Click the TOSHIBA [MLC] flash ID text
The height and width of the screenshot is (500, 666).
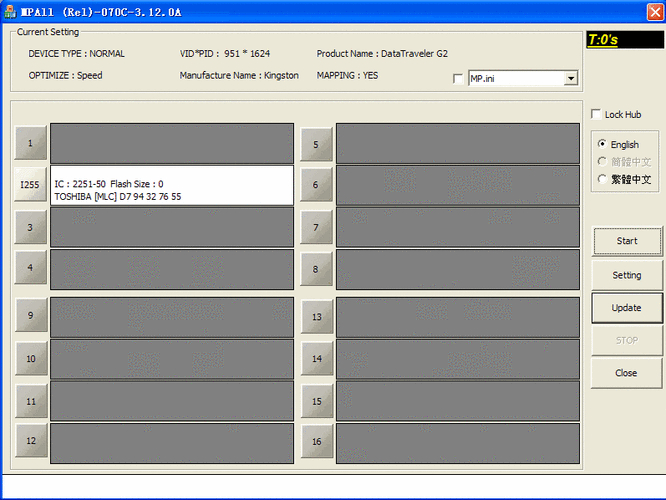[x=118, y=197]
